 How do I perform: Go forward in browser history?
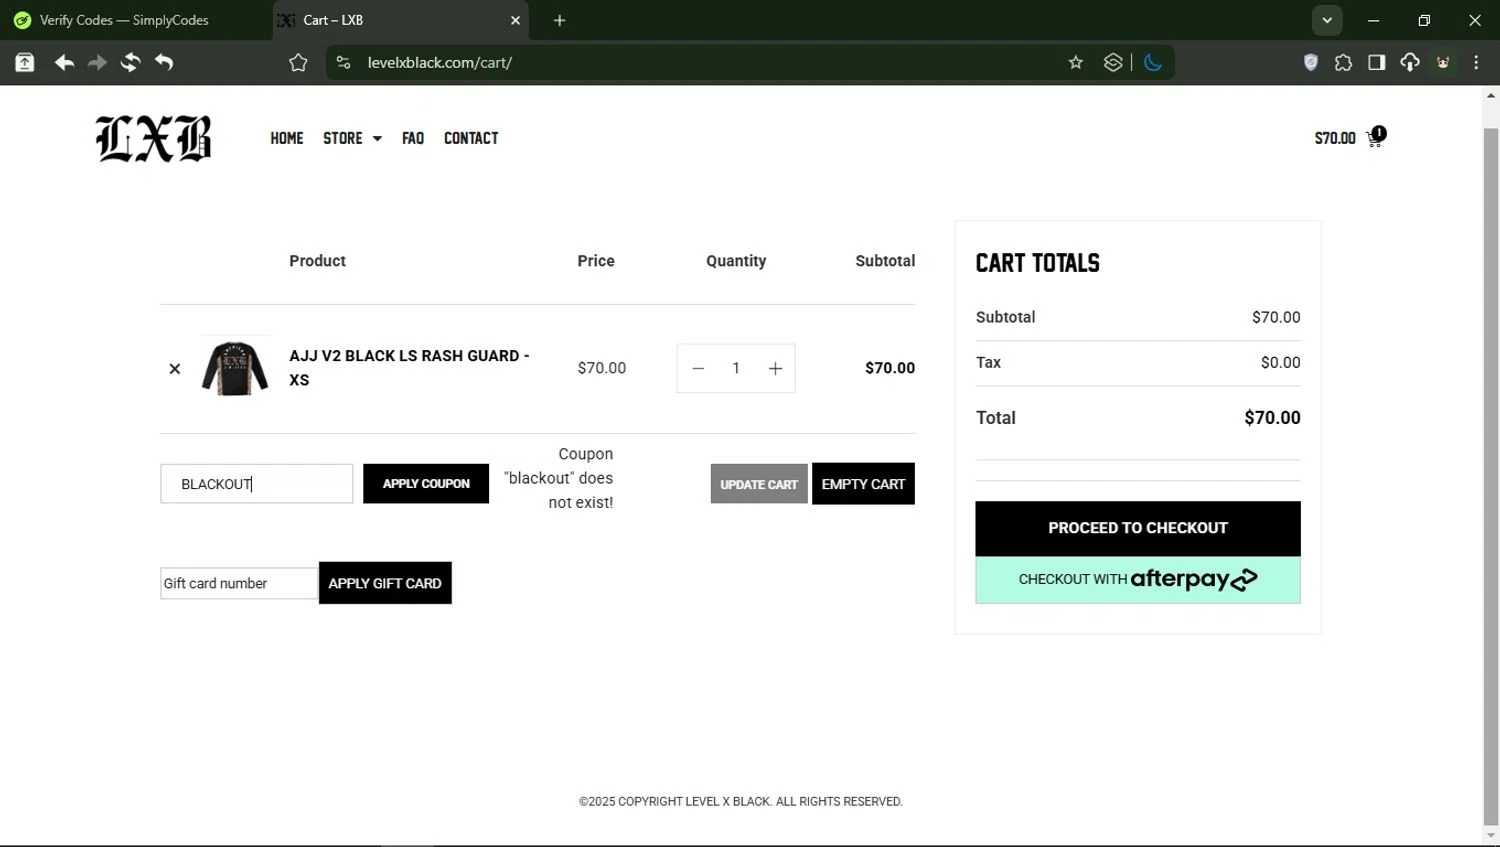click(x=97, y=63)
